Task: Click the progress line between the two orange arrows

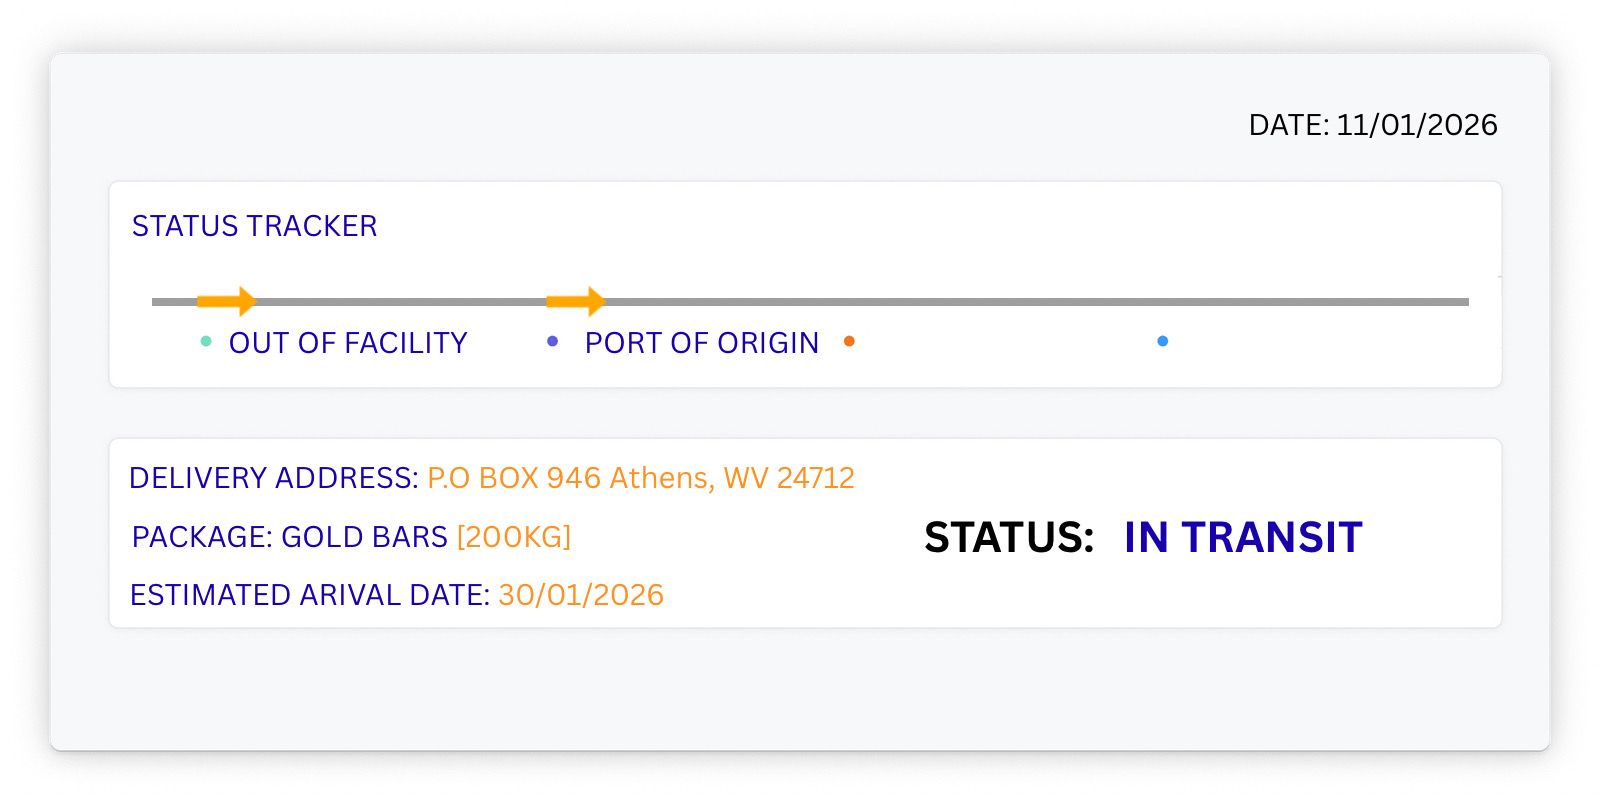Action: [400, 301]
